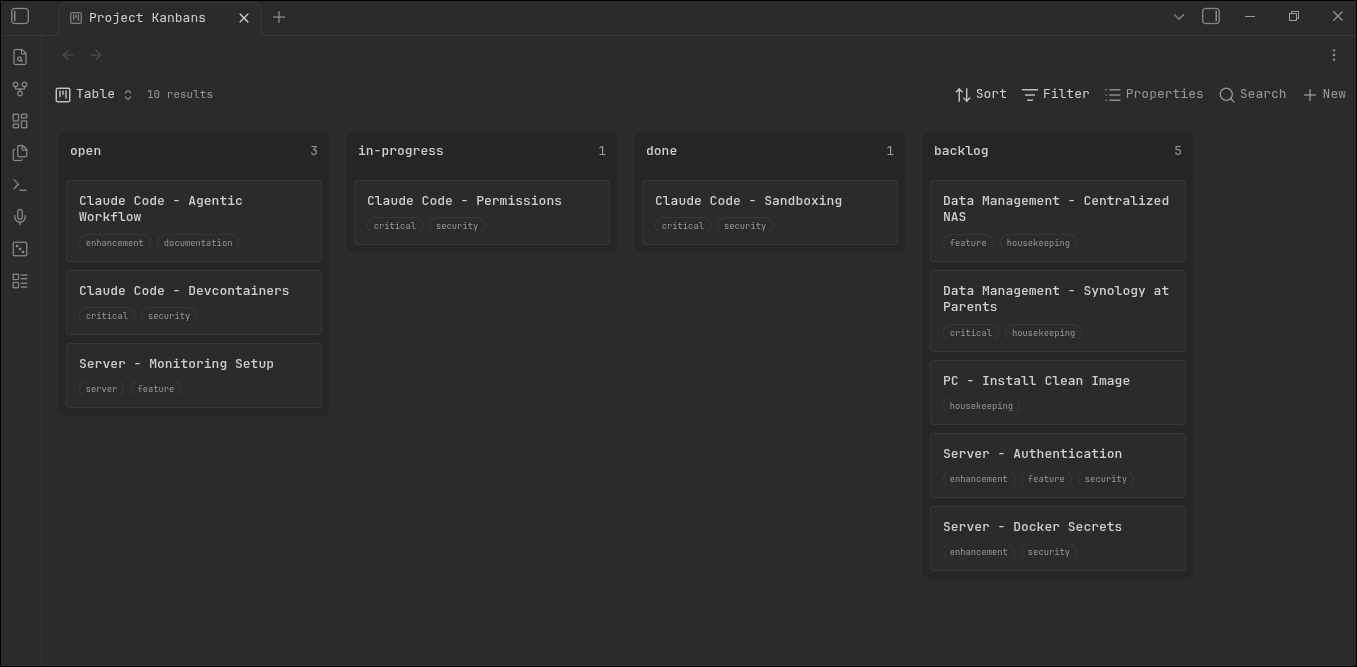Open the Properties settings
This screenshot has height=667, width=1357.
click(1154, 94)
